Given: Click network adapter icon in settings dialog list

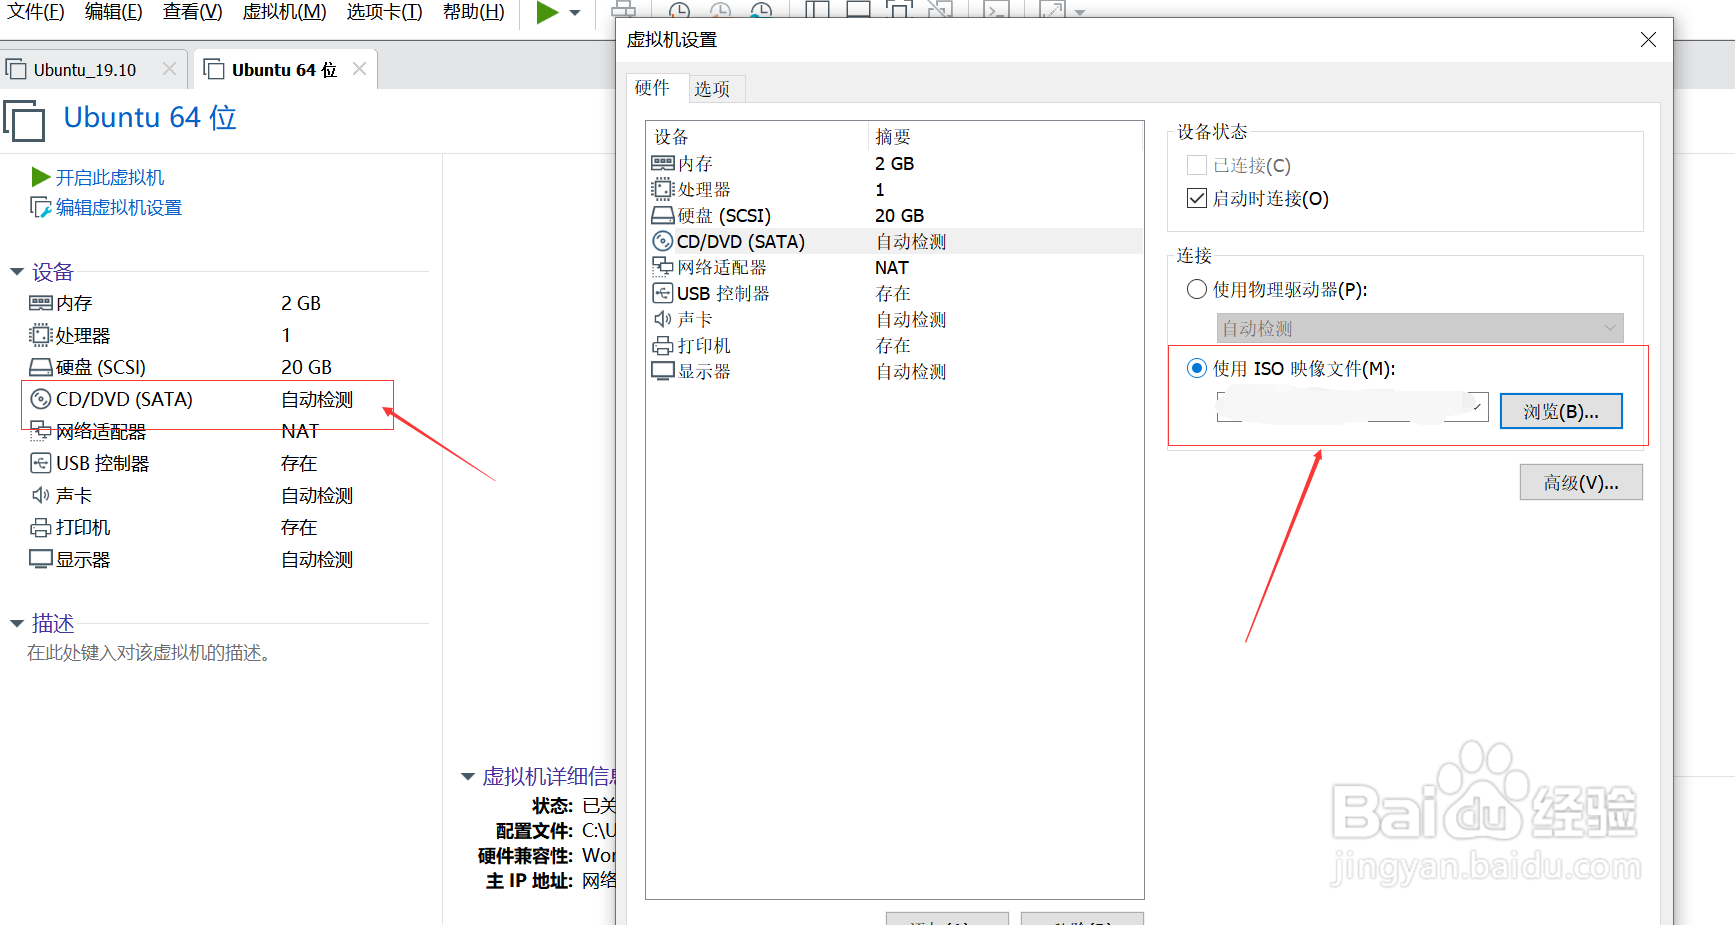Looking at the screenshot, I should point(662,267).
